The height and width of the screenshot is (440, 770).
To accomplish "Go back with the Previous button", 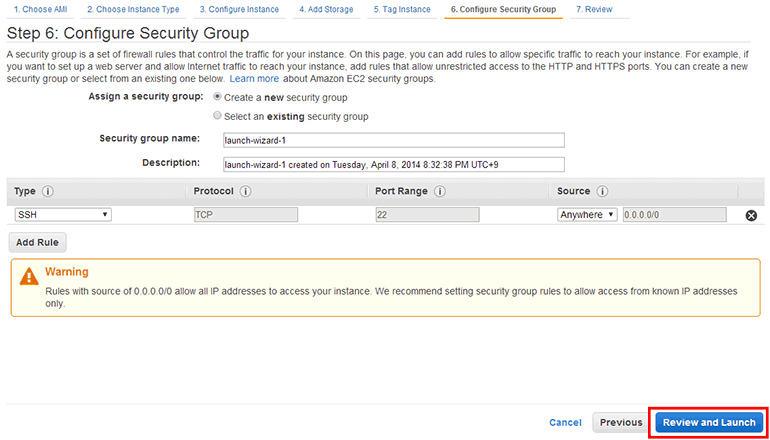I will [621, 422].
